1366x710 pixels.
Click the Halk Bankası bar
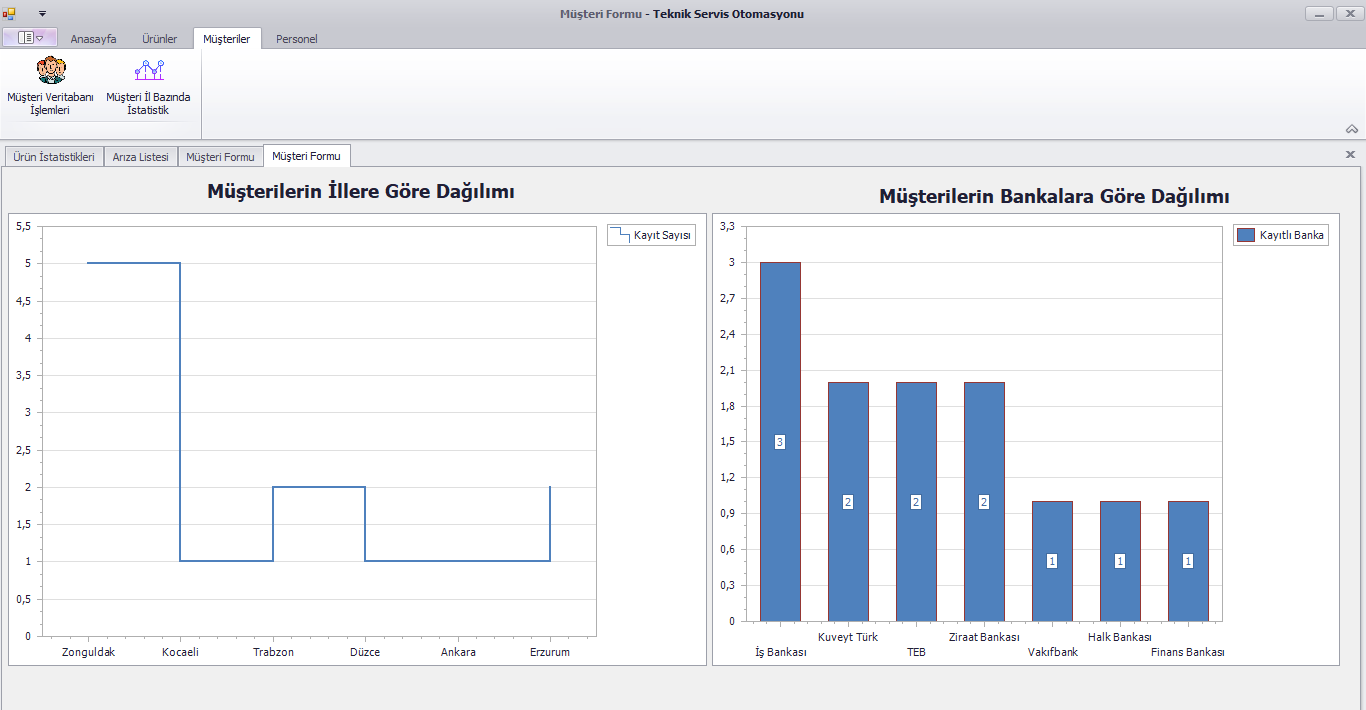click(1120, 561)
